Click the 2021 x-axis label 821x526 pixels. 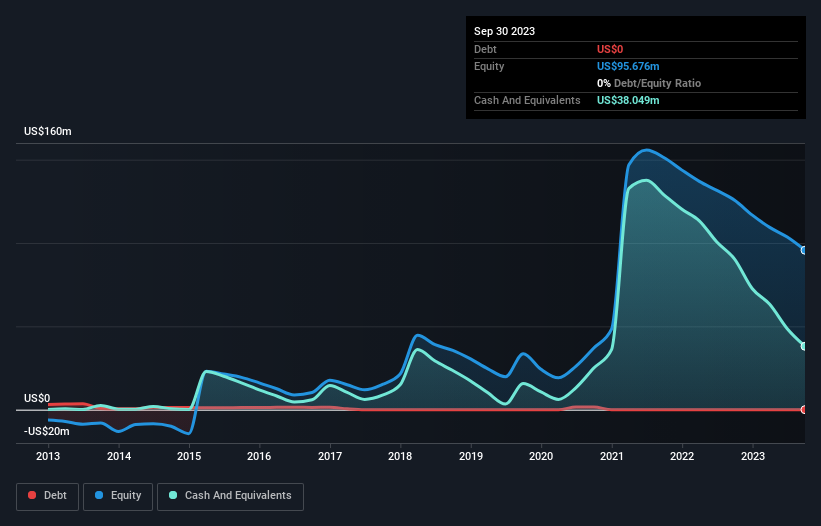(x=612, y=456)
